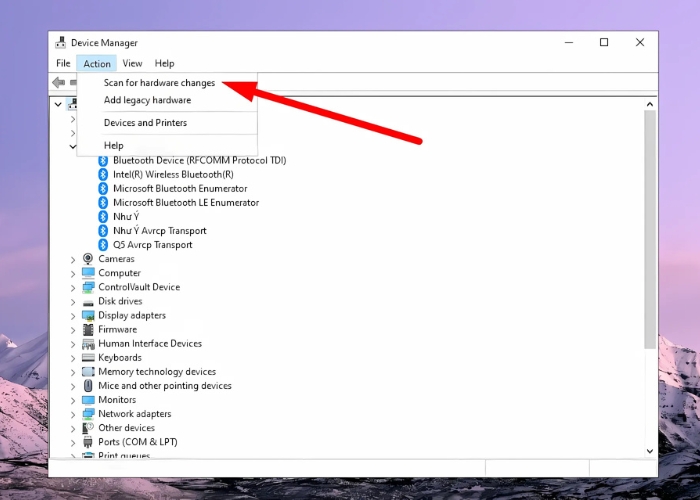Click the Network adapters category icon

click(x=88, y=413)
